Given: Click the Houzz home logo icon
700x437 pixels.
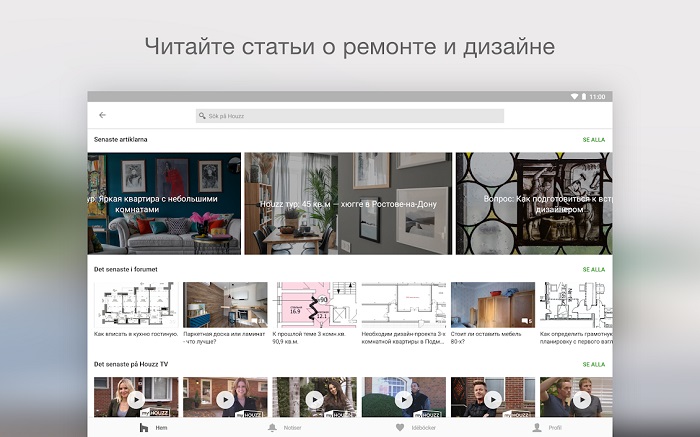Looking at the screenshot, I should click(144, 428).
